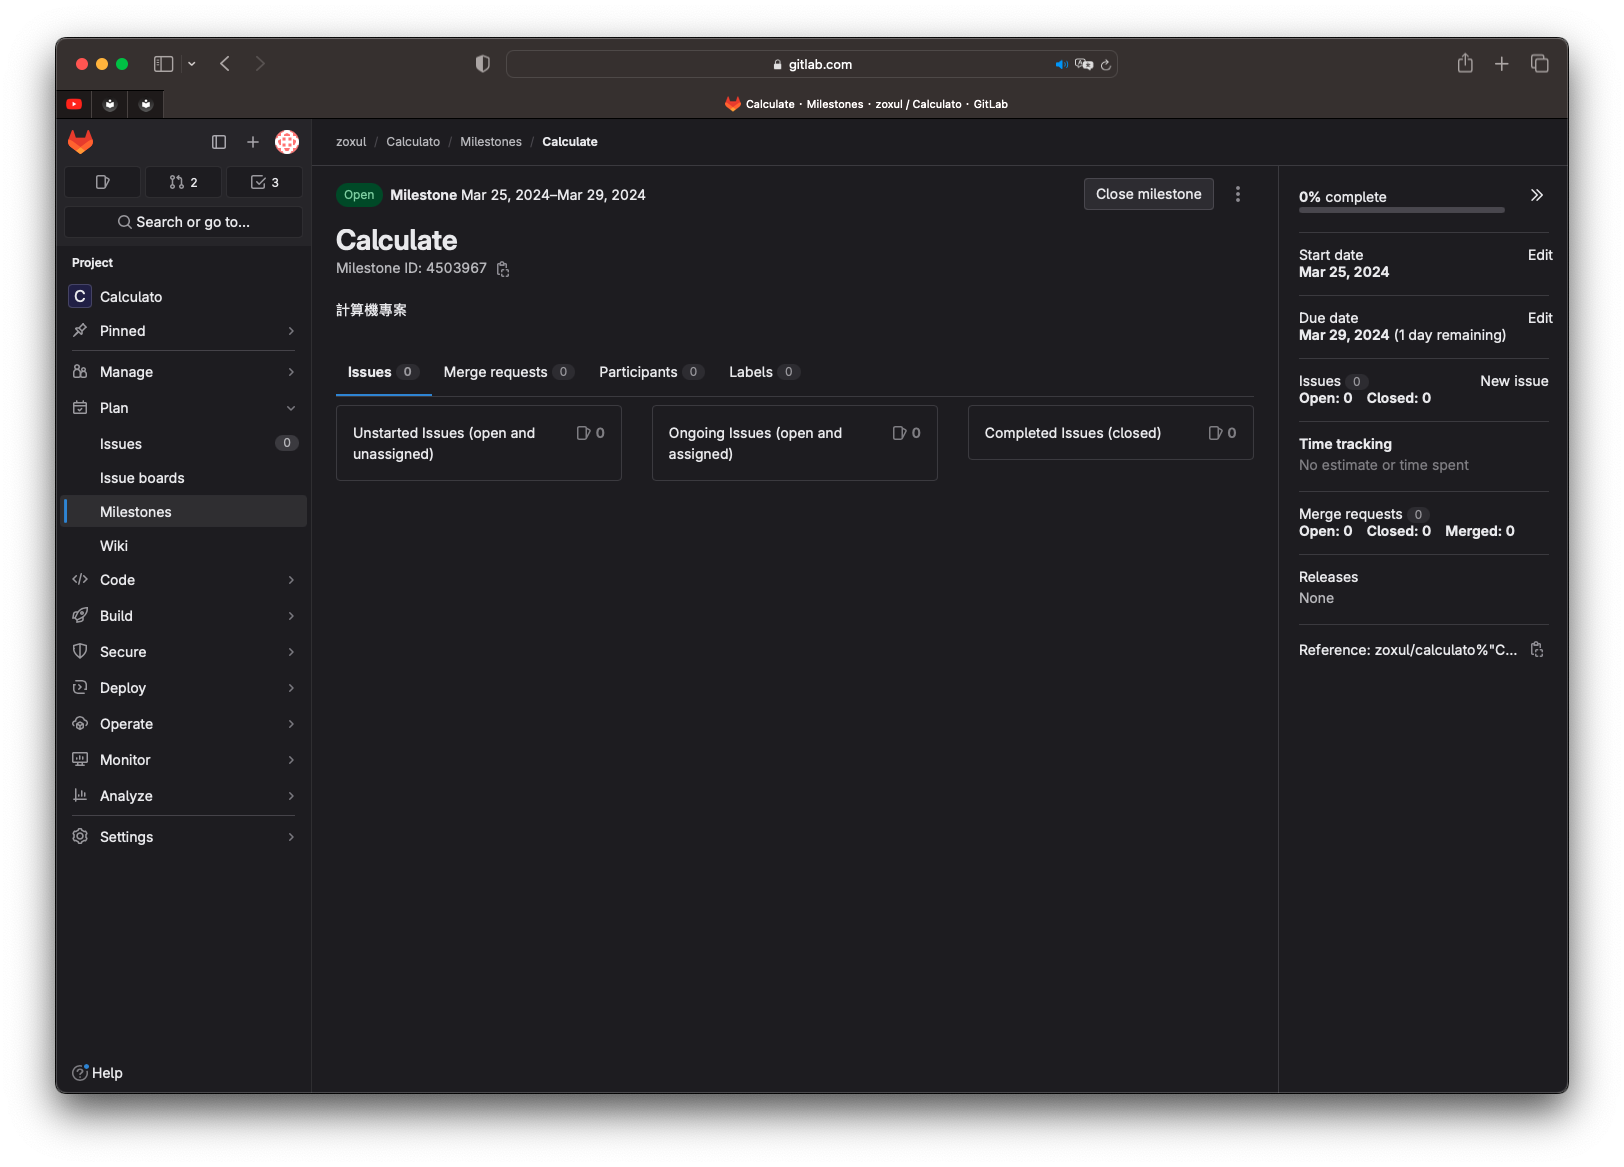The width and height of the screenshot is (1624, 1167).
Task: Switch to the Merge requests tab
Action: click(x=496, y=372)
